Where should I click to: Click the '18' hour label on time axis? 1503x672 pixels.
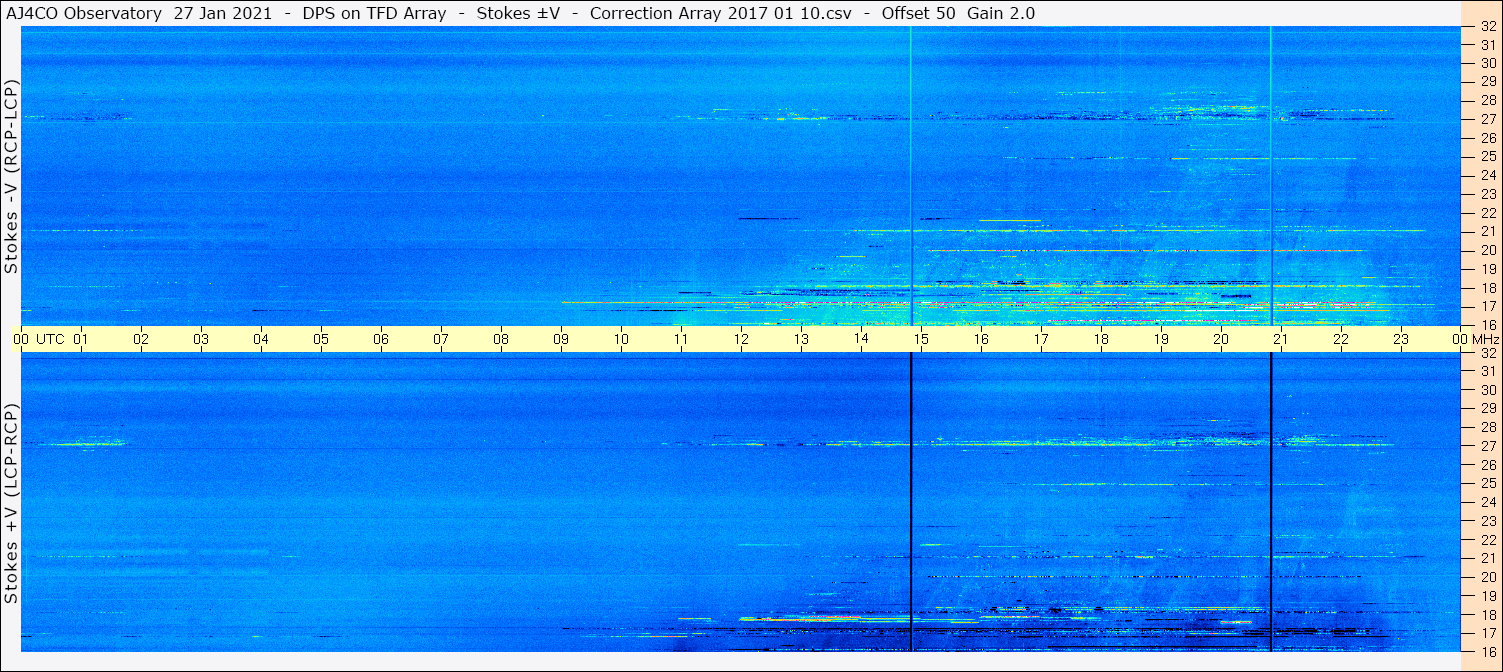(1101, 339)
